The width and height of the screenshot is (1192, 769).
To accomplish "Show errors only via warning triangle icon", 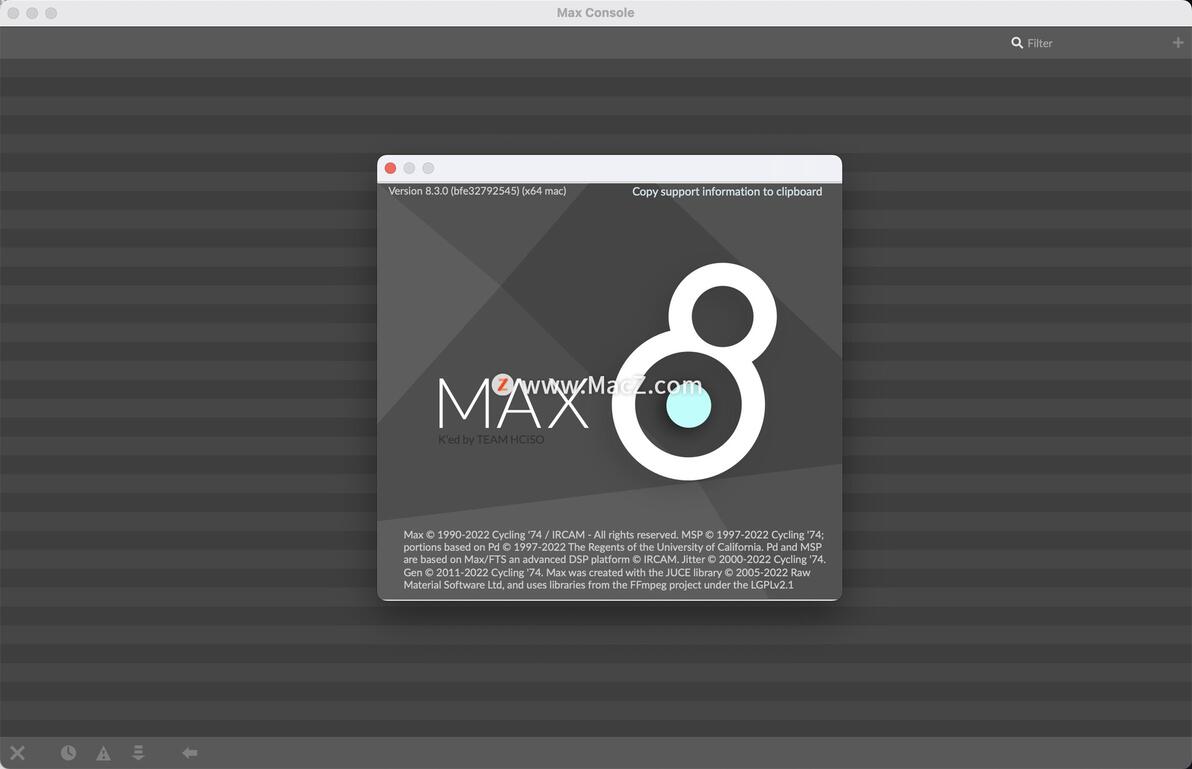I will point(103,753).
